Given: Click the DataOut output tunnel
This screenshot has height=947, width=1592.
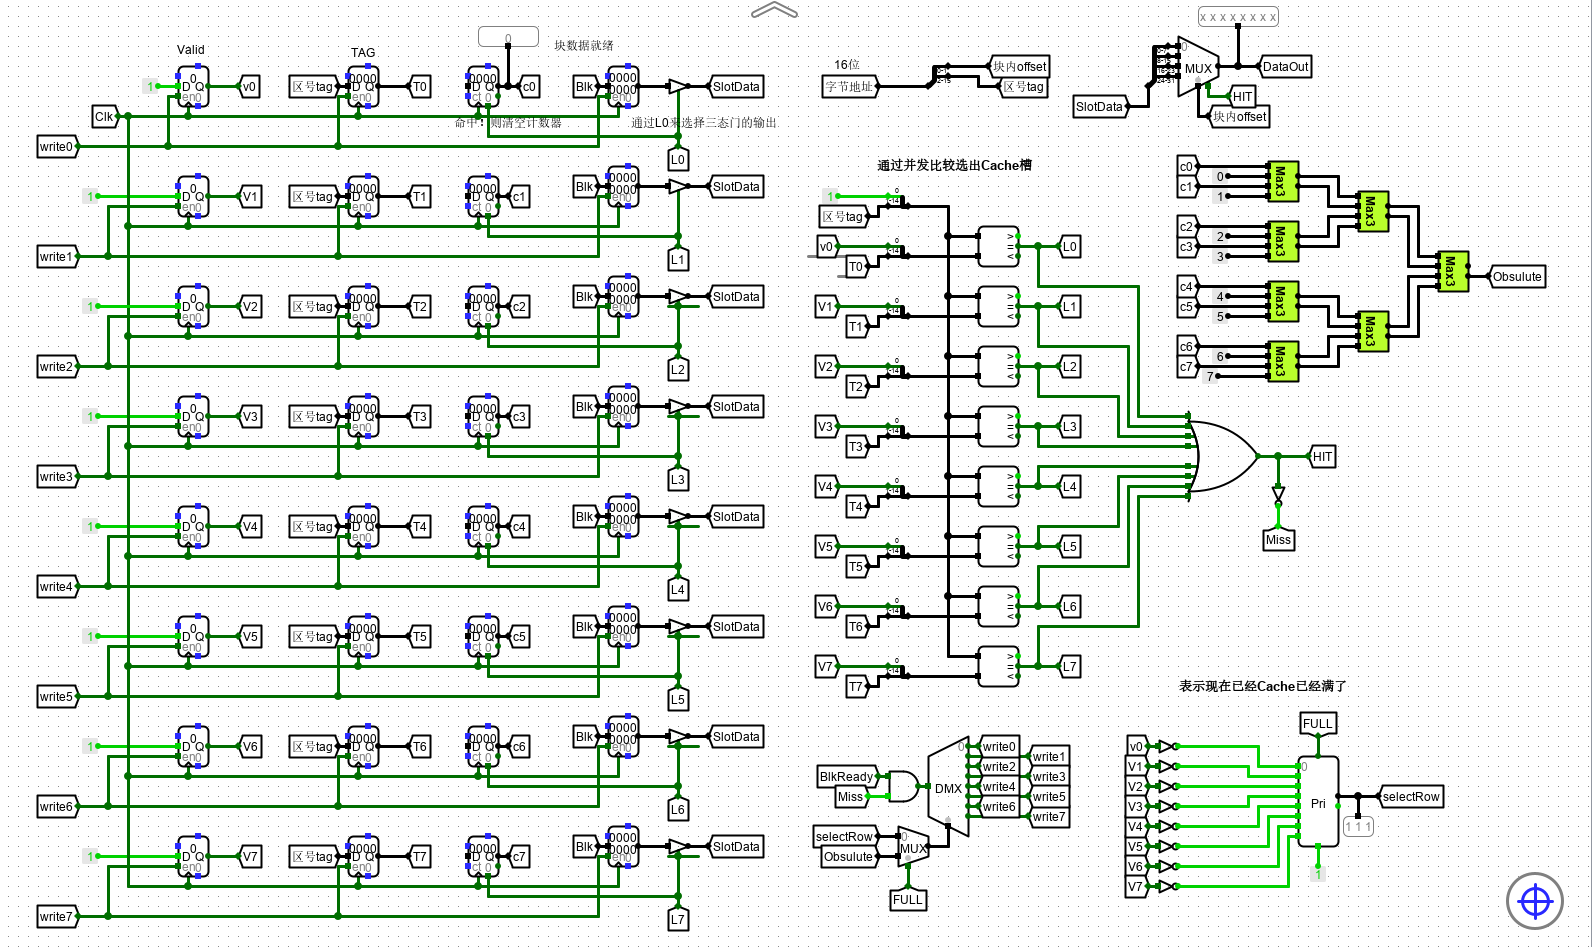Looking at the screenshot, I should [x=1285, y=67].
